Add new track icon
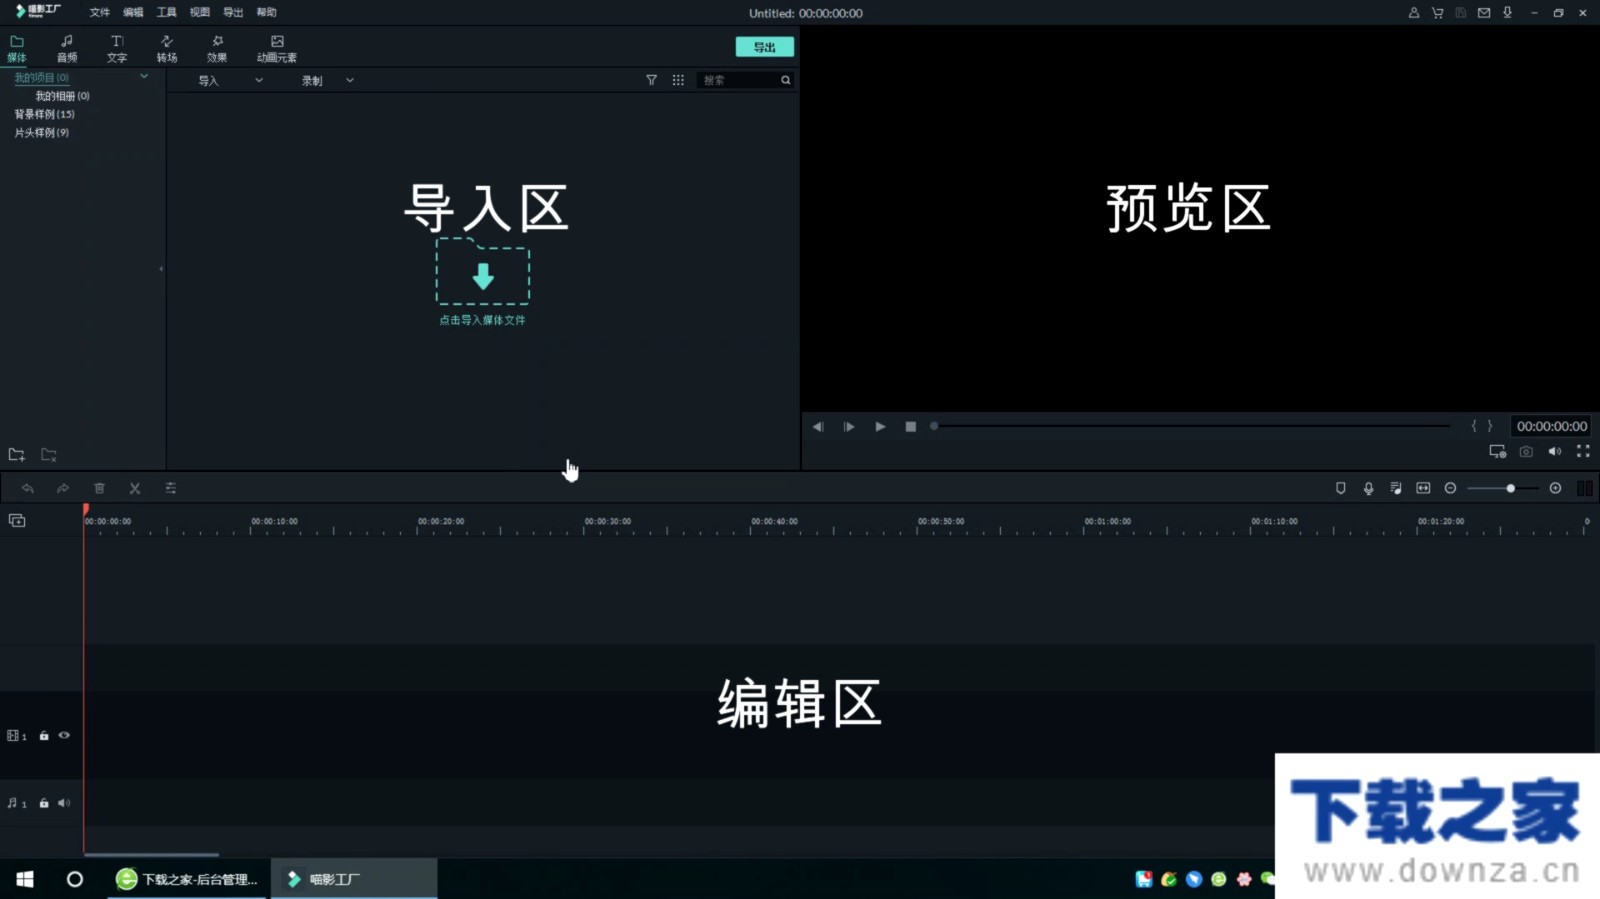 pos(17,521)
